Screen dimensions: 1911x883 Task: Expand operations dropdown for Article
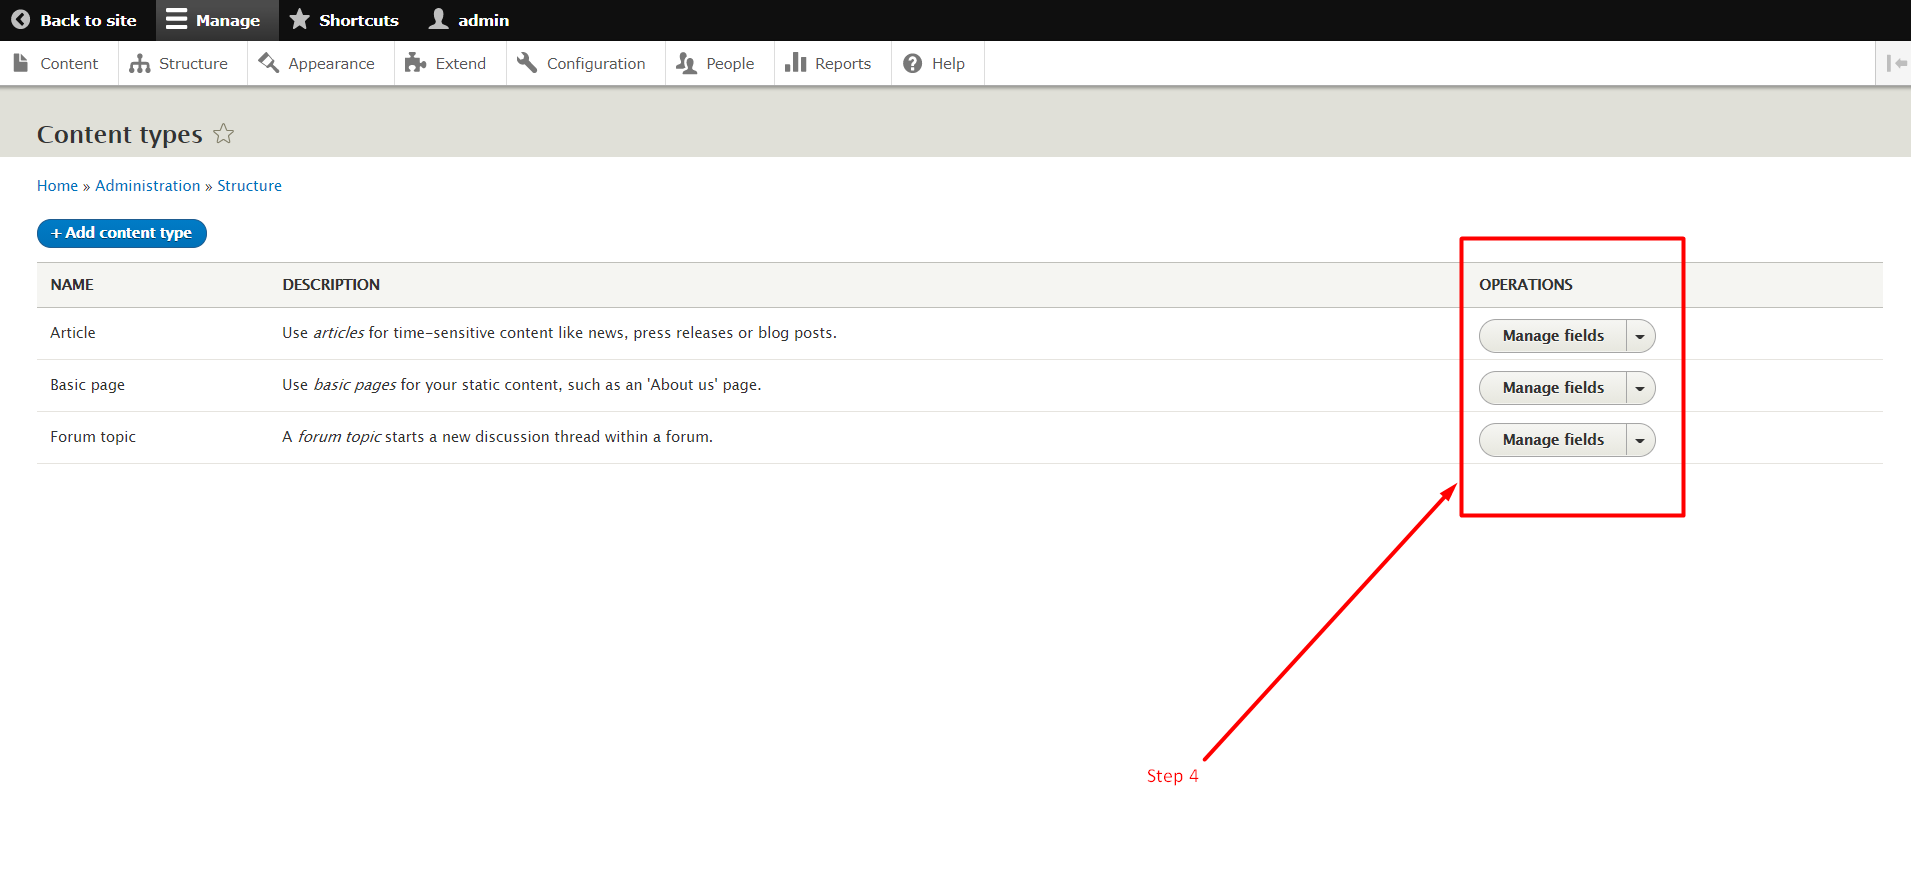[x=1640, y=336]
